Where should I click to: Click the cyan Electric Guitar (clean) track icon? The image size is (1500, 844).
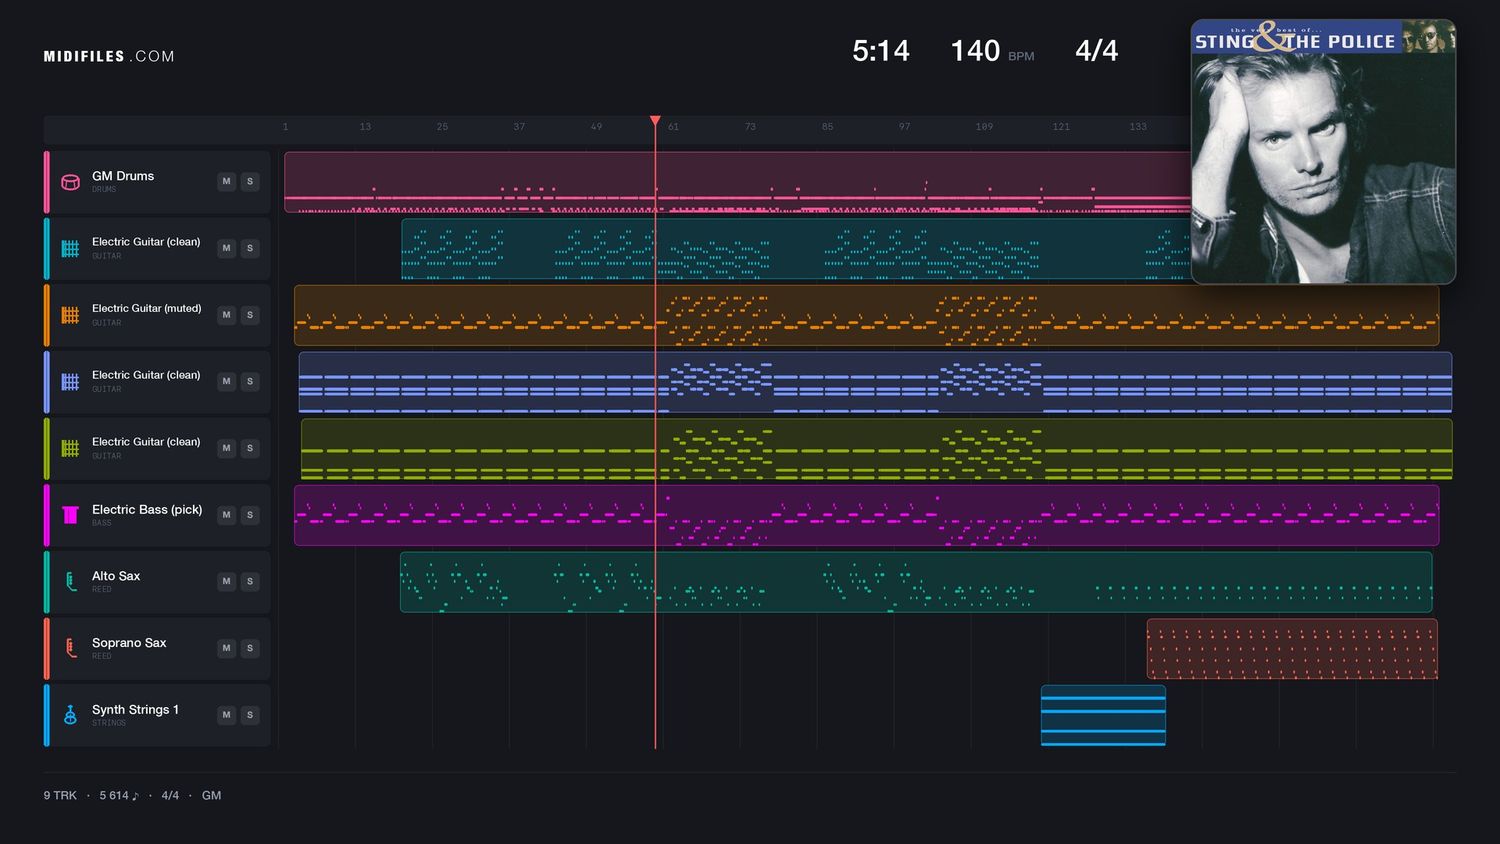[x=70, y=248]
